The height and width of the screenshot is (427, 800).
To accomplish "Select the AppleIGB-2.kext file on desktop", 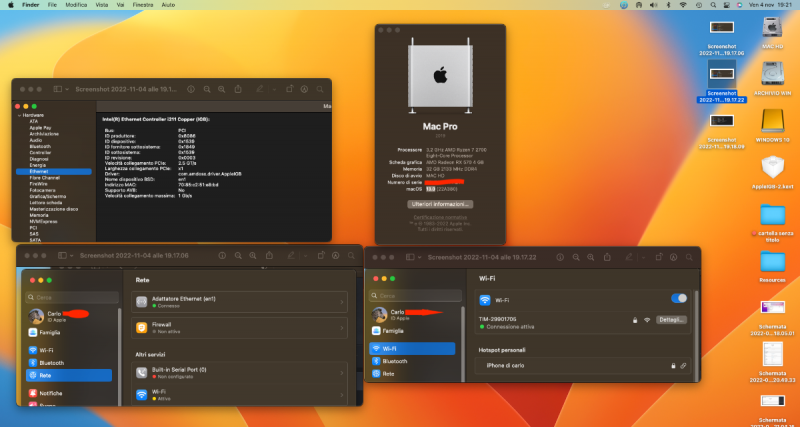I will click(772, 172).
